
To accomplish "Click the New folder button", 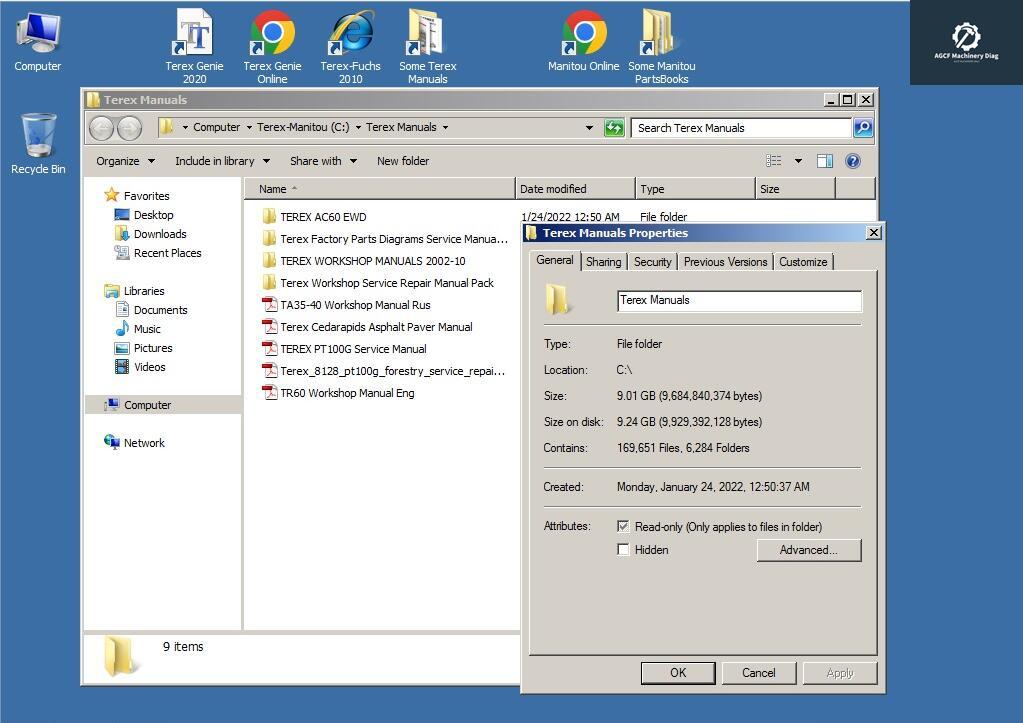I will 403,160.
